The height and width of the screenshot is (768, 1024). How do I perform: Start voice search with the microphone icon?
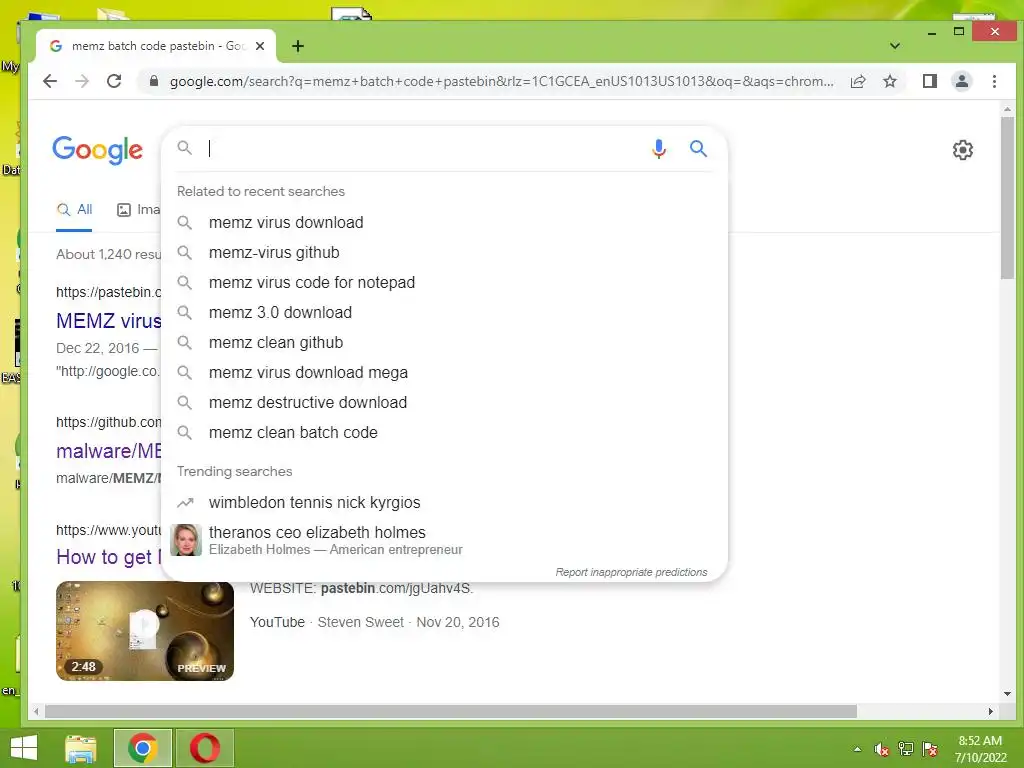tap(659, 149)
